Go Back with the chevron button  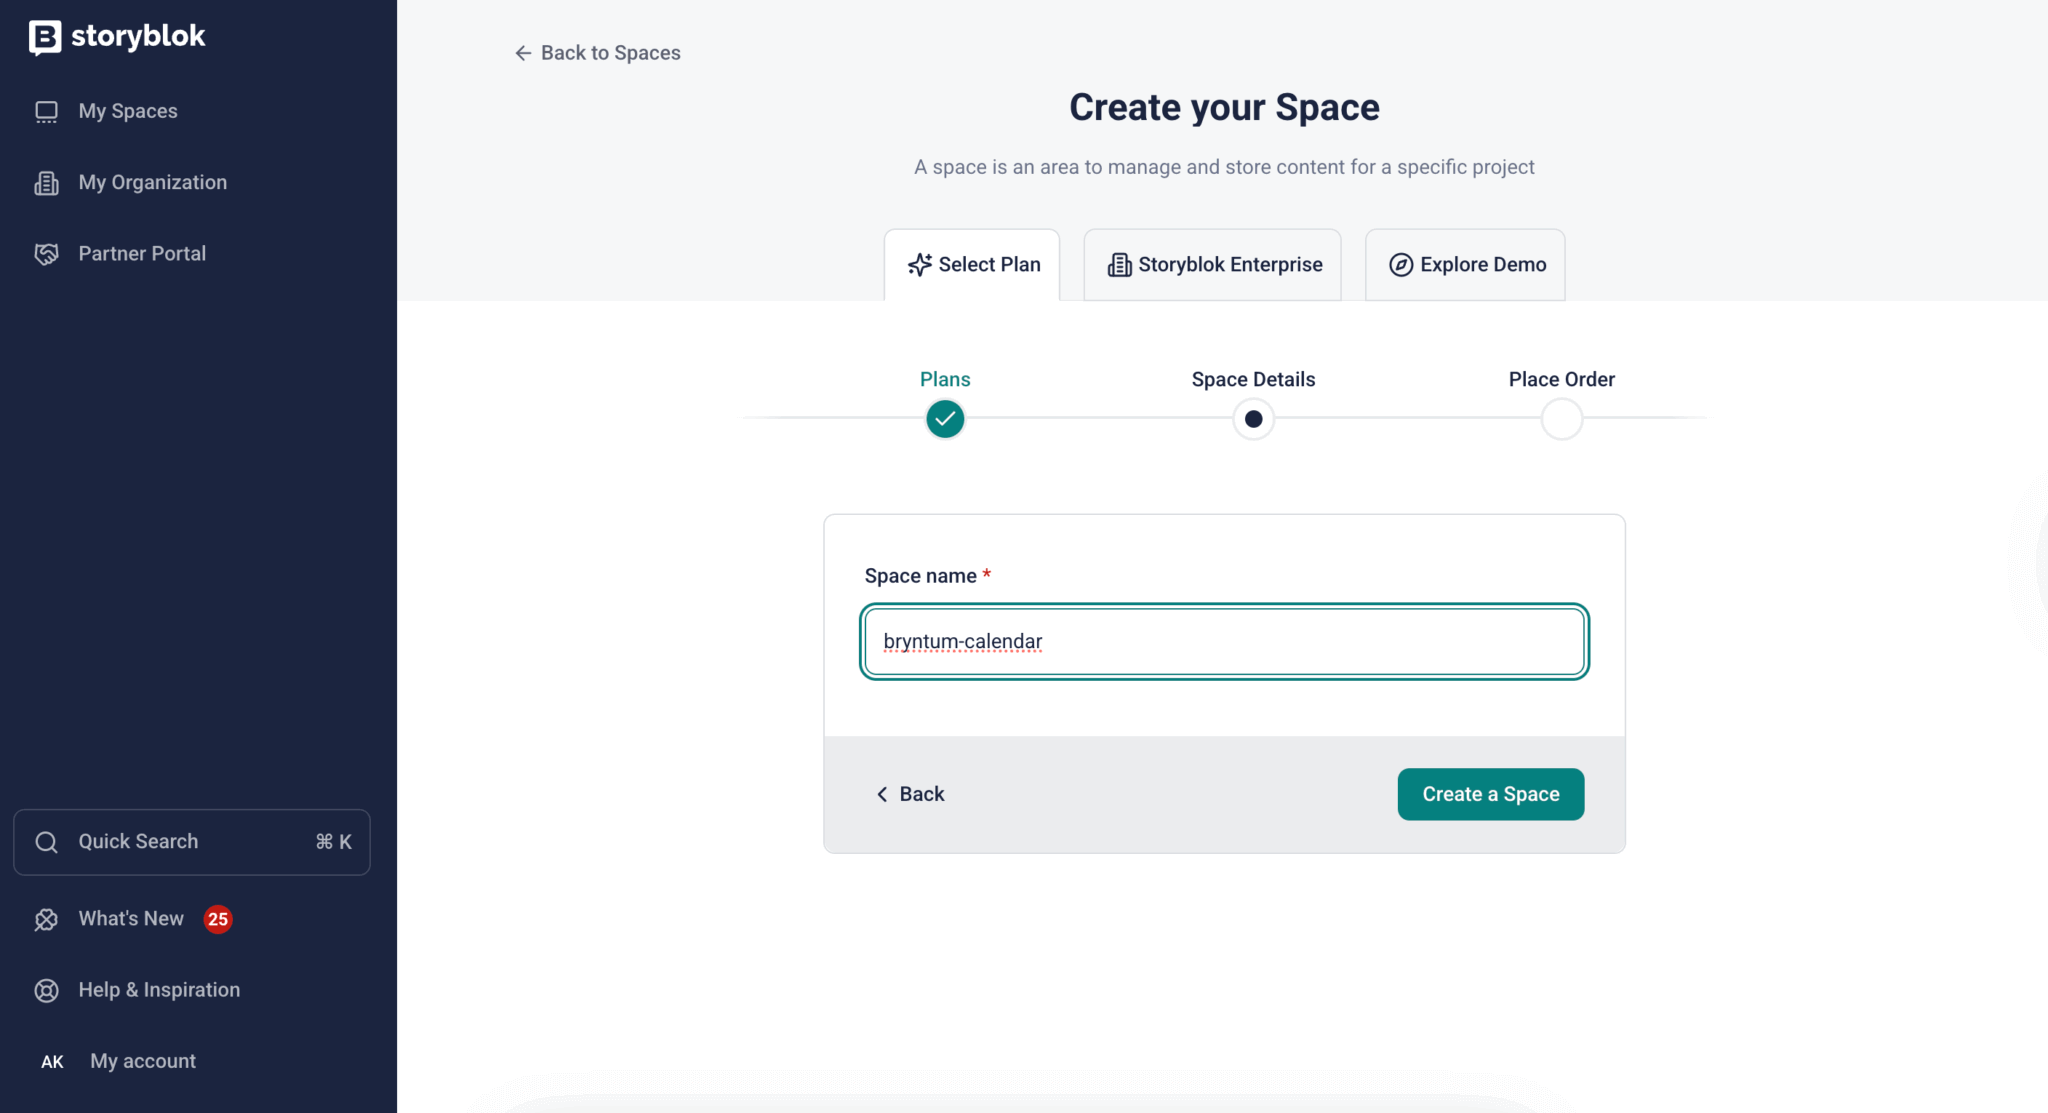click(910, 794)
